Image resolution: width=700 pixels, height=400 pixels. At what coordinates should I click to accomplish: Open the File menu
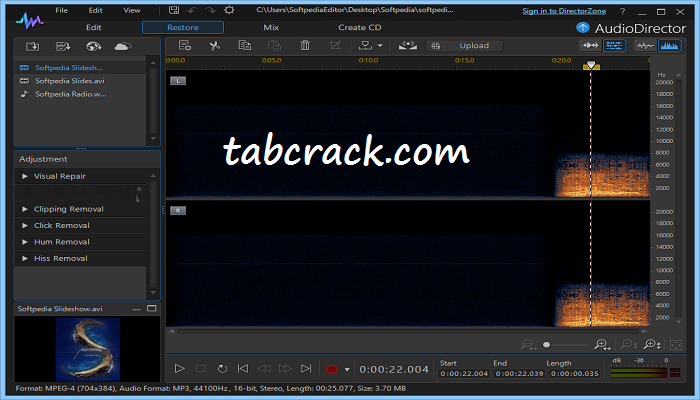point(62,10)
